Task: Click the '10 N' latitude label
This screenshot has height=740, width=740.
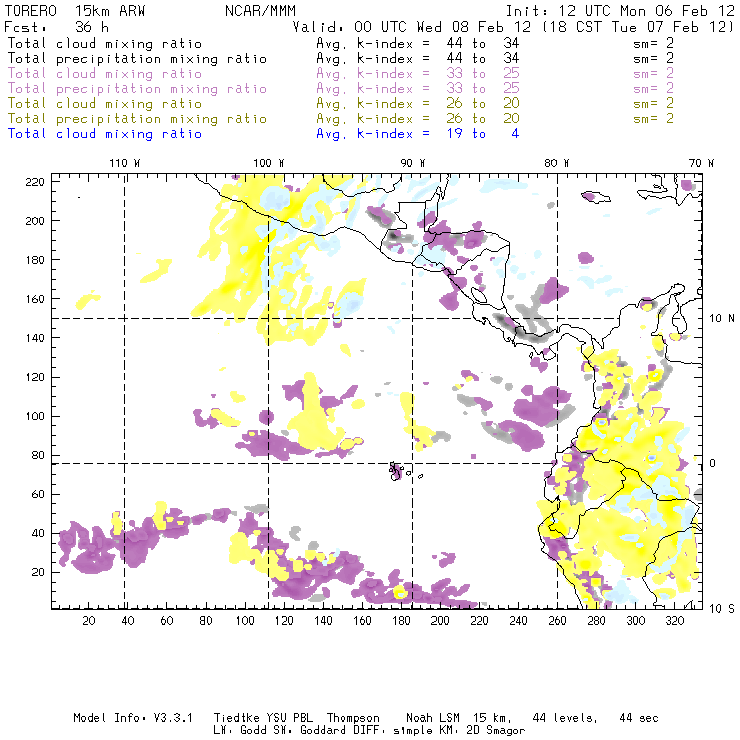Action: (722, 319)
